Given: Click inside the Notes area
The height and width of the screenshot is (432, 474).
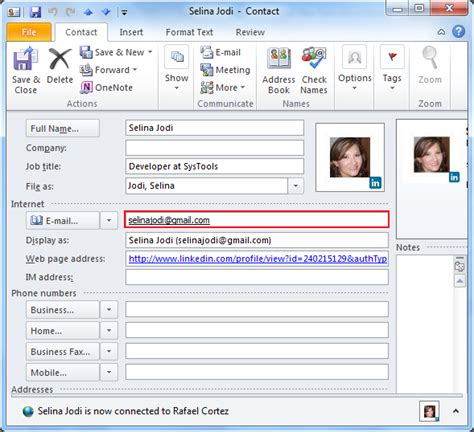Looking at the screenshot, I should click(425, 323).
